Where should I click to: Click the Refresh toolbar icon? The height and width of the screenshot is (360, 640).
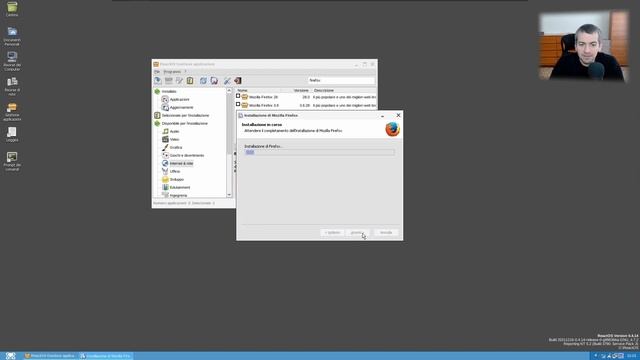click(203, 80)
